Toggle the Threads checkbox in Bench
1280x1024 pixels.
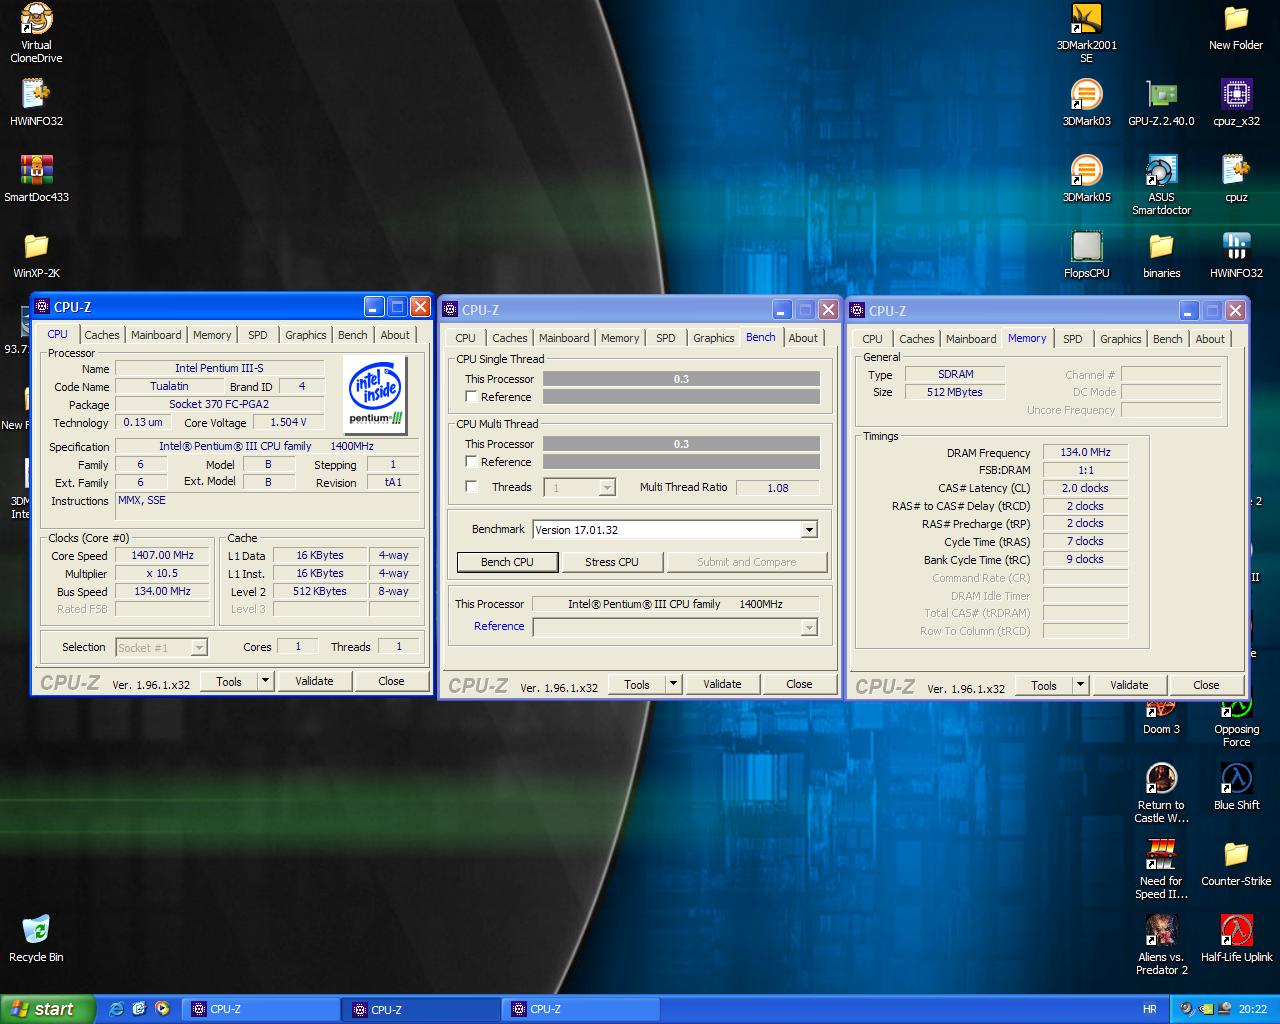point(471,487)
